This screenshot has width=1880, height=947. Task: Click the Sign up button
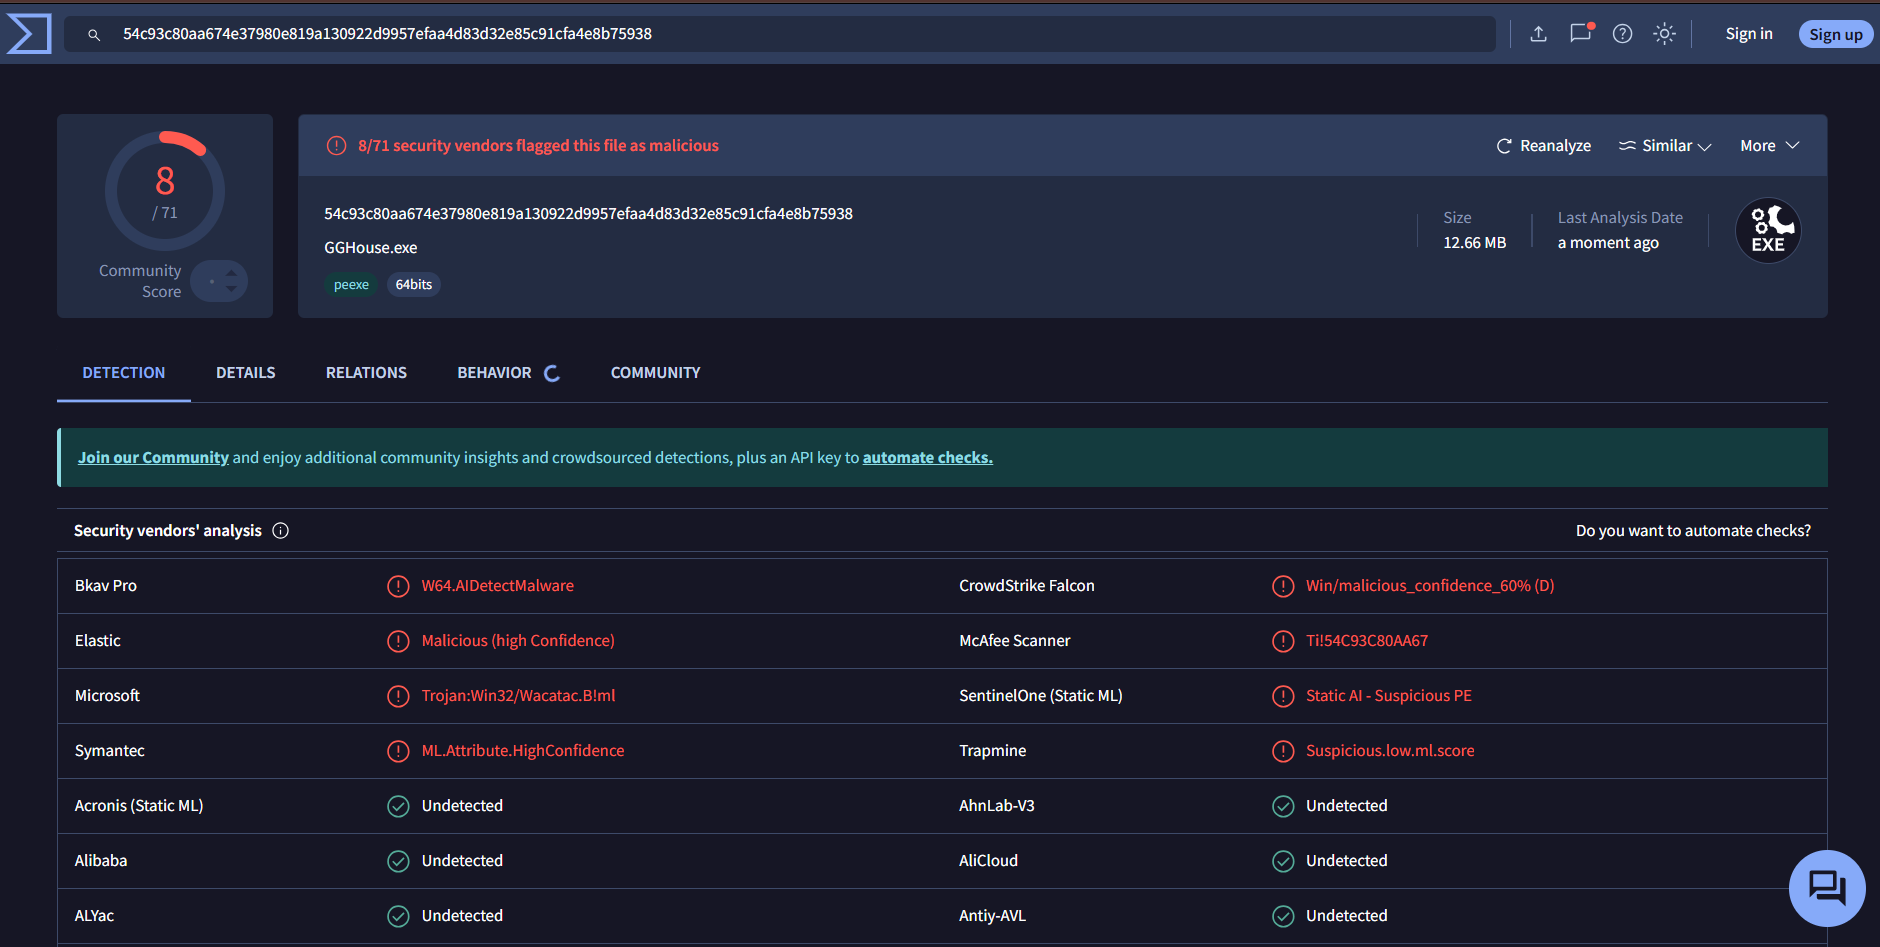tap(1835, 33)
